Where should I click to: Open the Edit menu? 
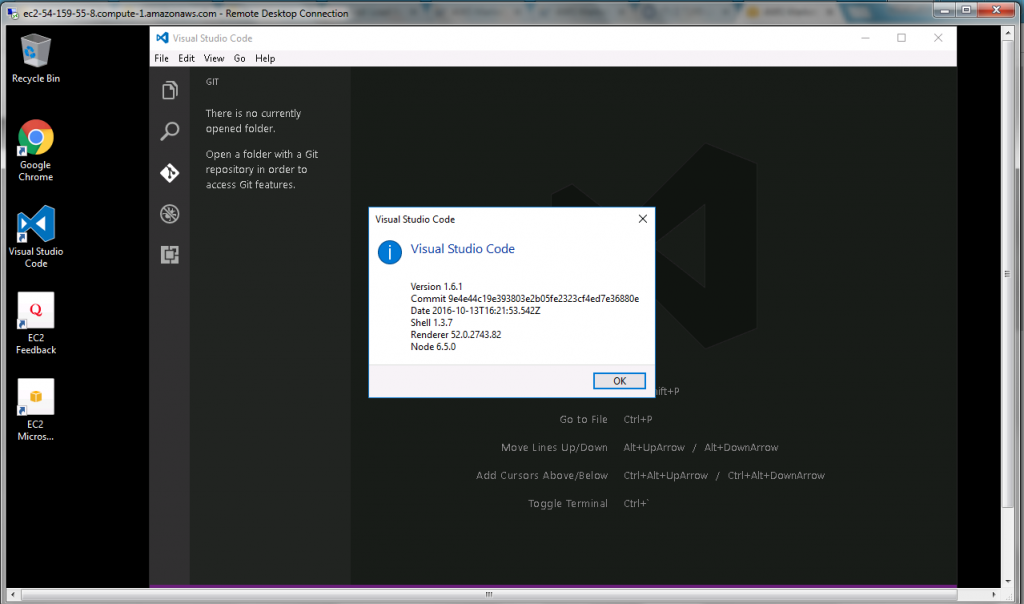click(186, 58)
